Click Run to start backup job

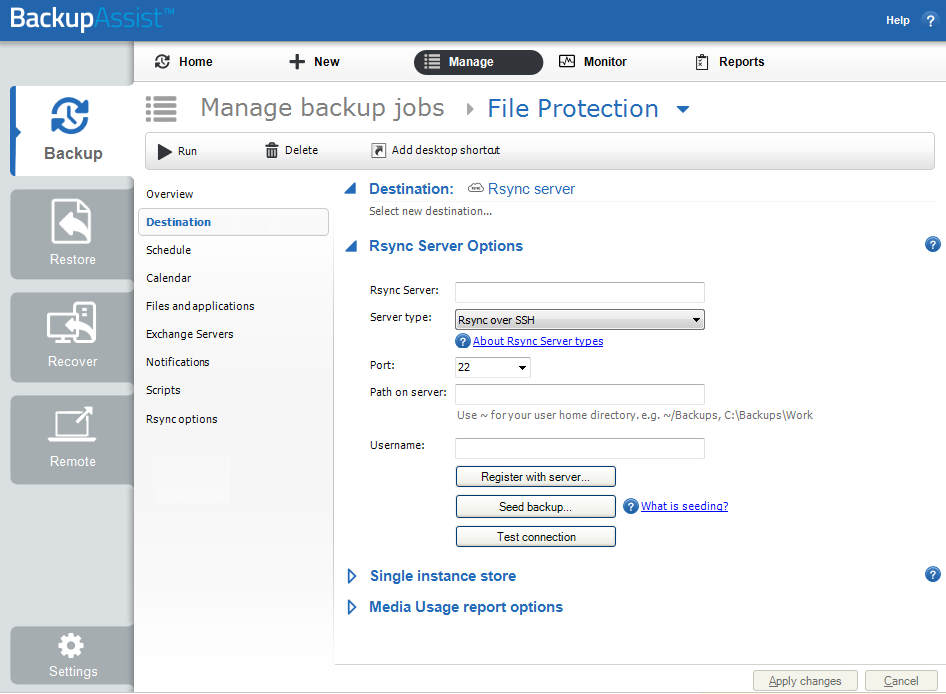pyautogui.click(x=178, y=151)
